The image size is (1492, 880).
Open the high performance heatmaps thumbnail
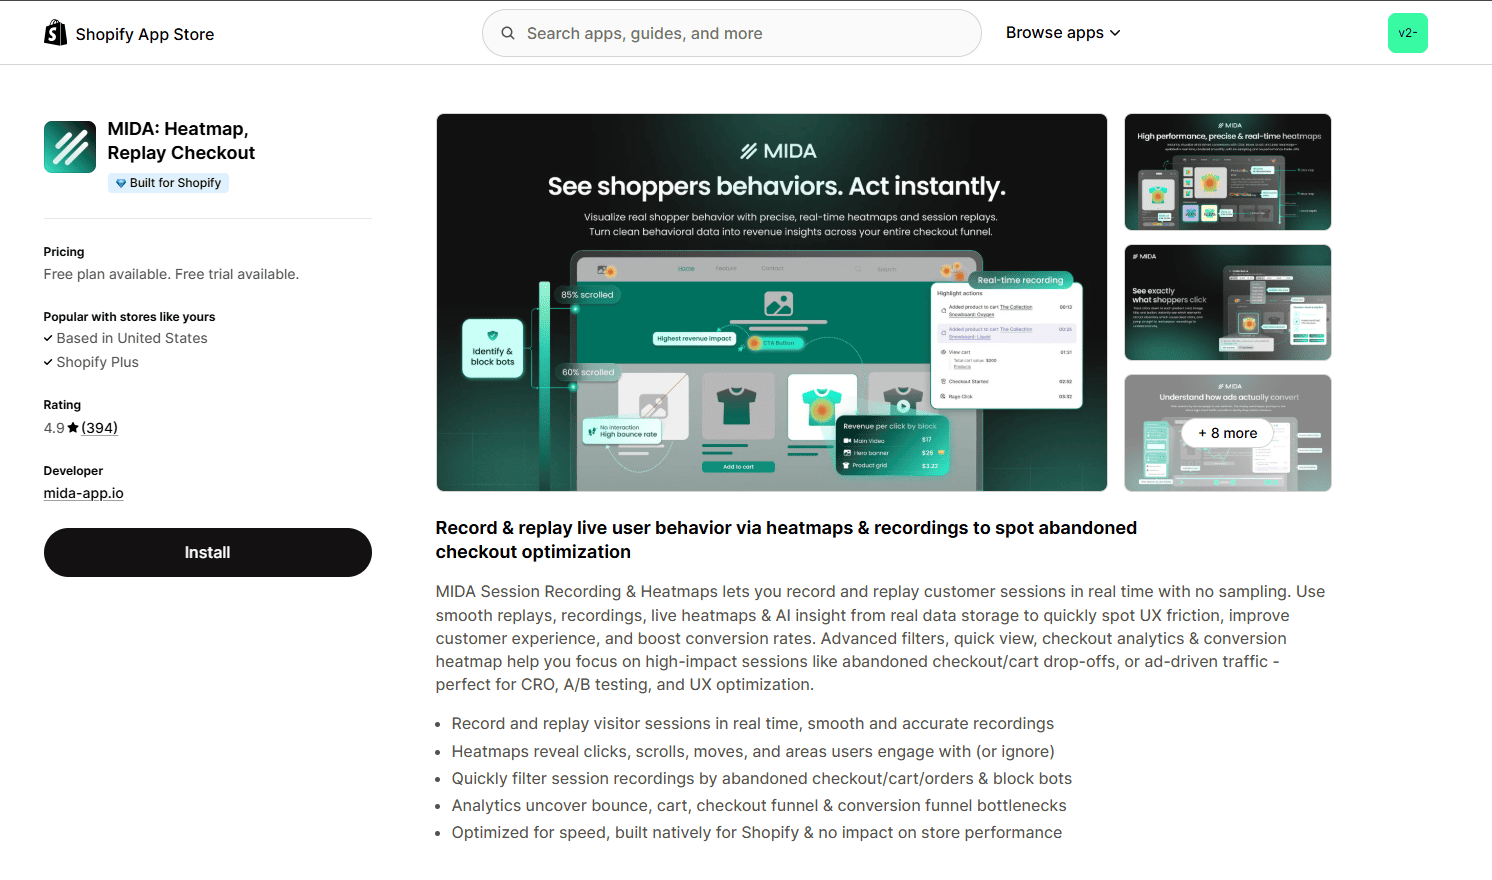1228,172
